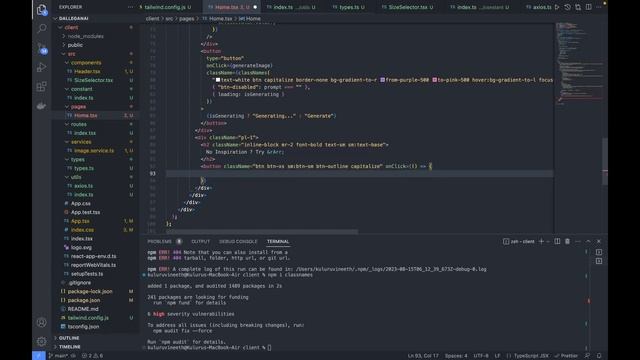The width and height of the screenshot is (640, 360).
Task: Open SizeSelector.tsx in the explorer
Action: [x=93, y=80]
